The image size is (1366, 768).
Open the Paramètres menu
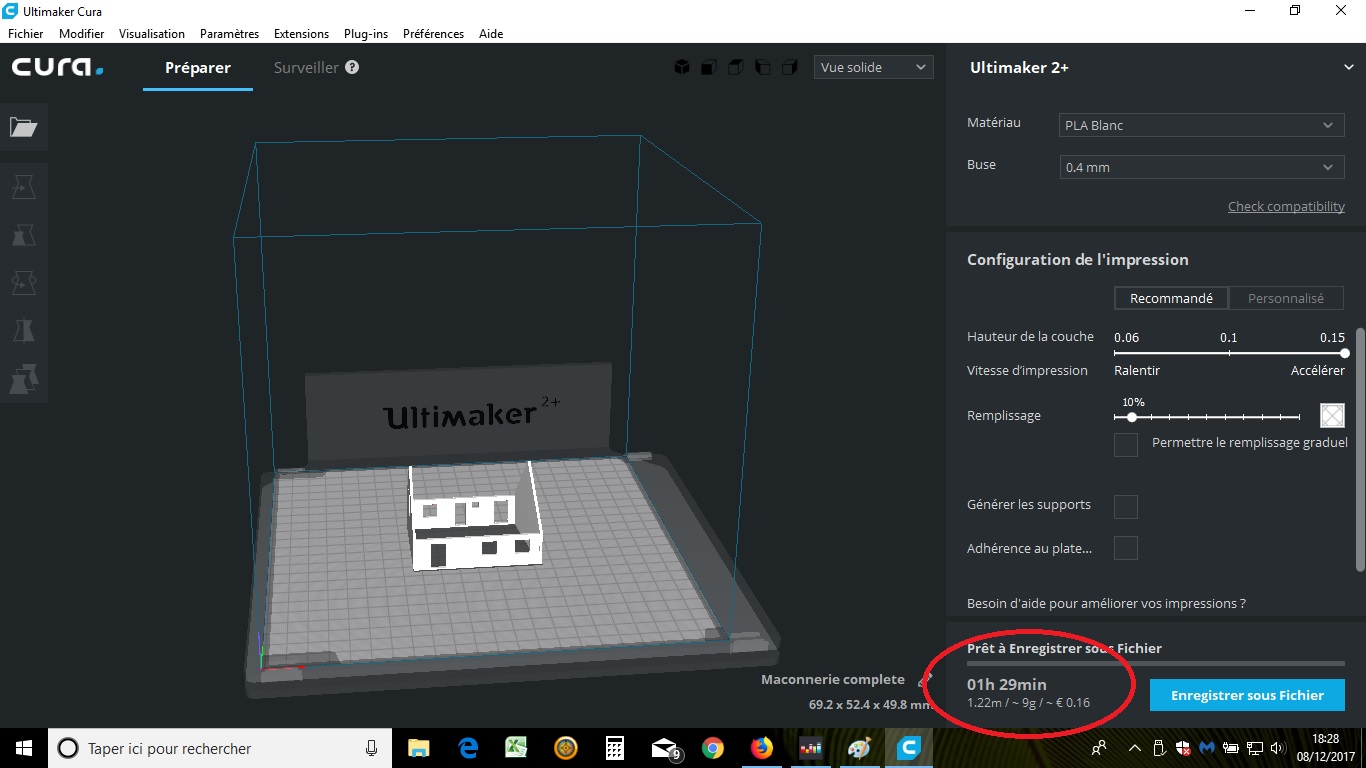[229, 33]
